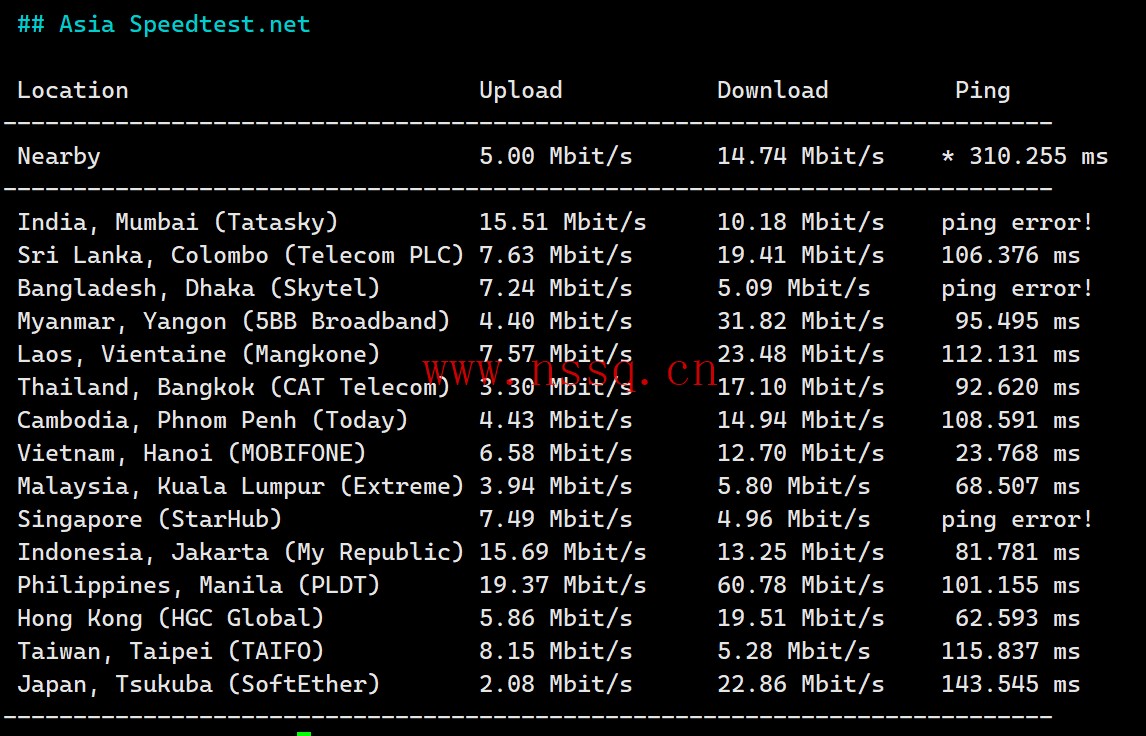Click Vietnam, Hanoi (MOBIFONE) entry
The width and height of the screenshot is (1146, 736).
click(191, 453)
